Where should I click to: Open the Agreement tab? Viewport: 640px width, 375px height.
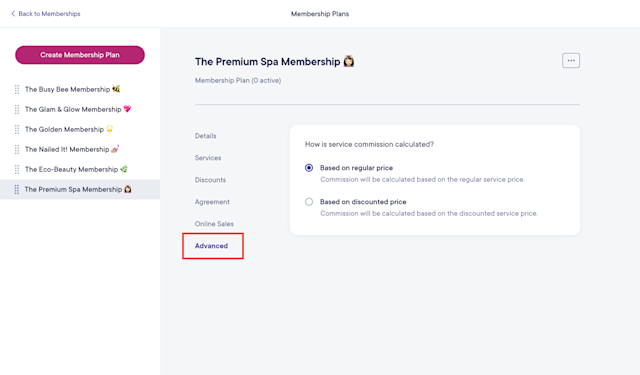tap(212, 202)
